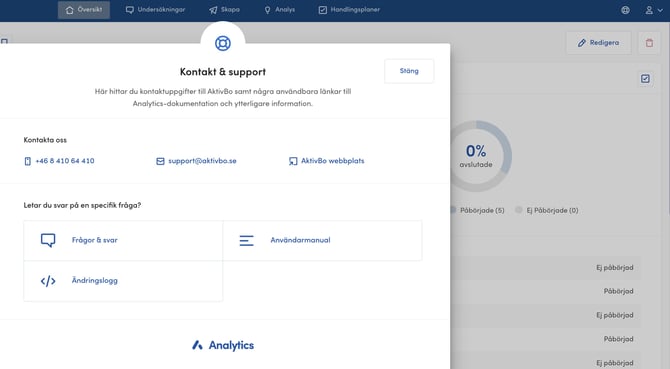Click the text Letar du svar på en specifik fråga?
Screen dimensions: 670x369
pos(82,205)
